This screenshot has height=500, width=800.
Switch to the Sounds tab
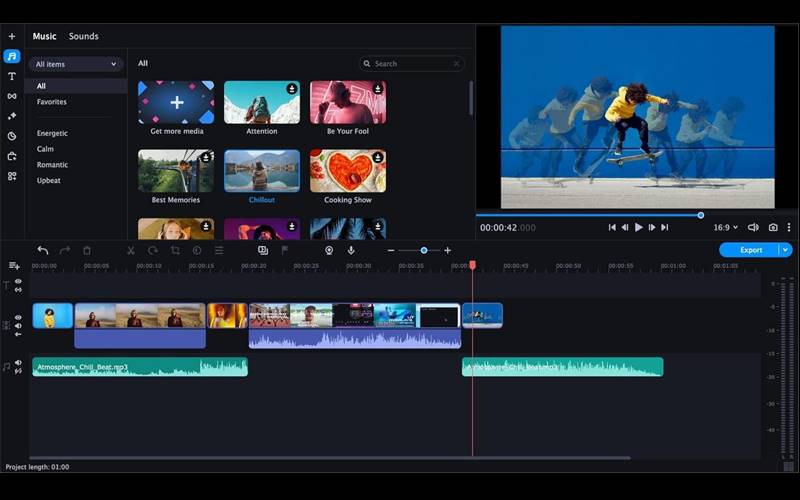click(x=83, y=36)
